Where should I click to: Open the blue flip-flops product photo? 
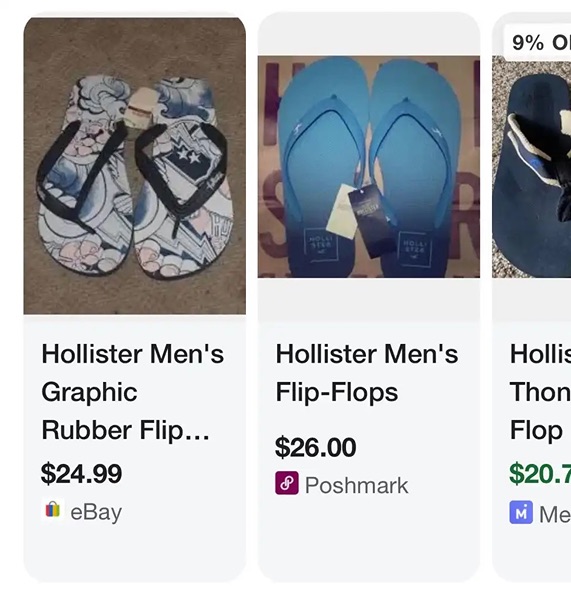[369, 167]
